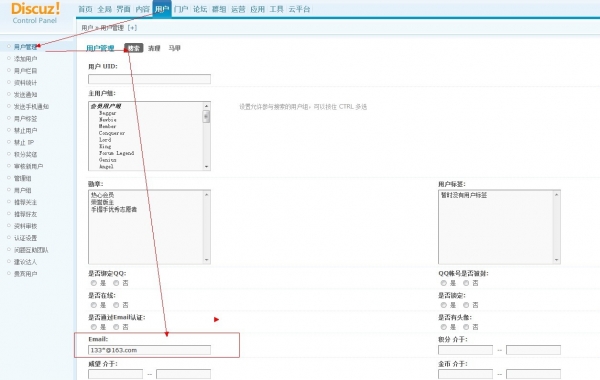Open the 应用 navigation tab

point(258,9)
